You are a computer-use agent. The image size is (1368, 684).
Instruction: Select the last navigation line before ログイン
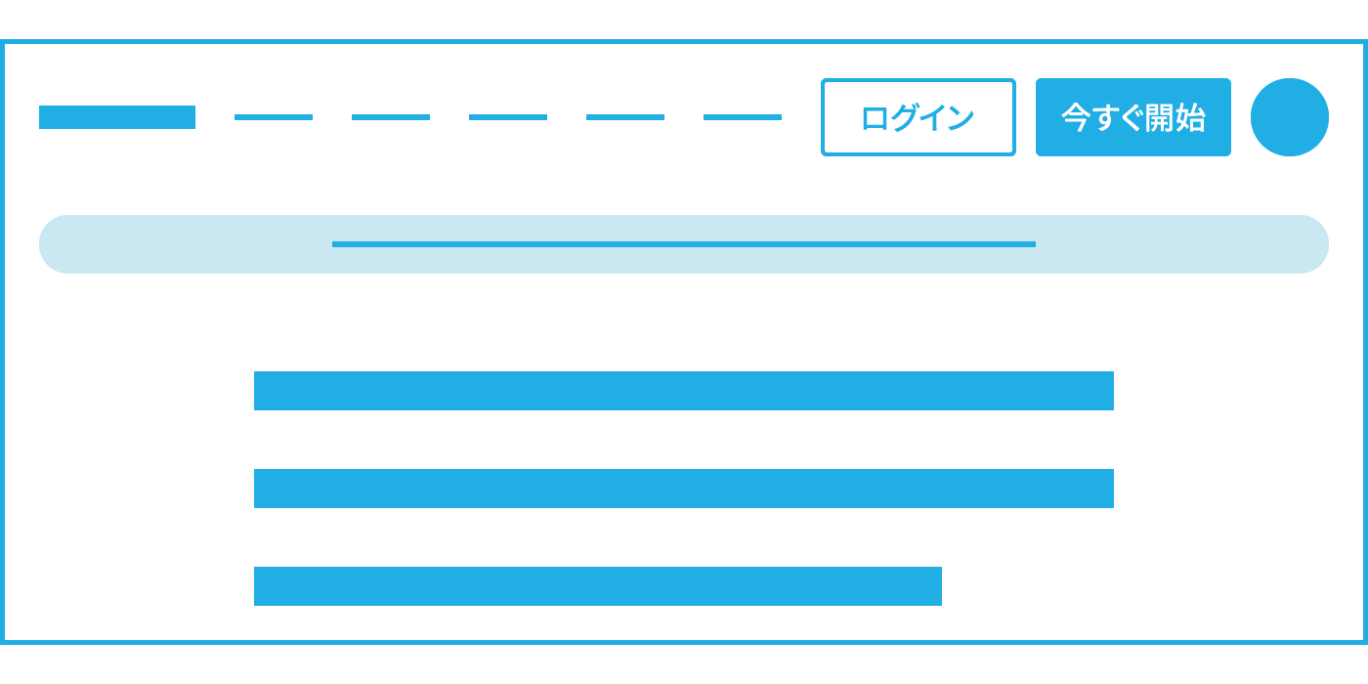[x=742, y=117]
